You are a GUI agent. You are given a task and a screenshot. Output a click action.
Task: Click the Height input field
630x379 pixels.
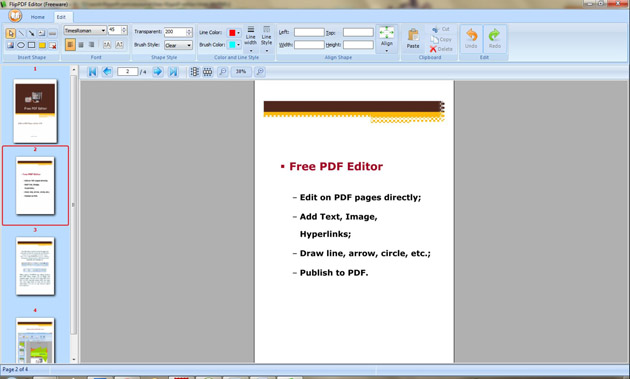click(358, 45)
